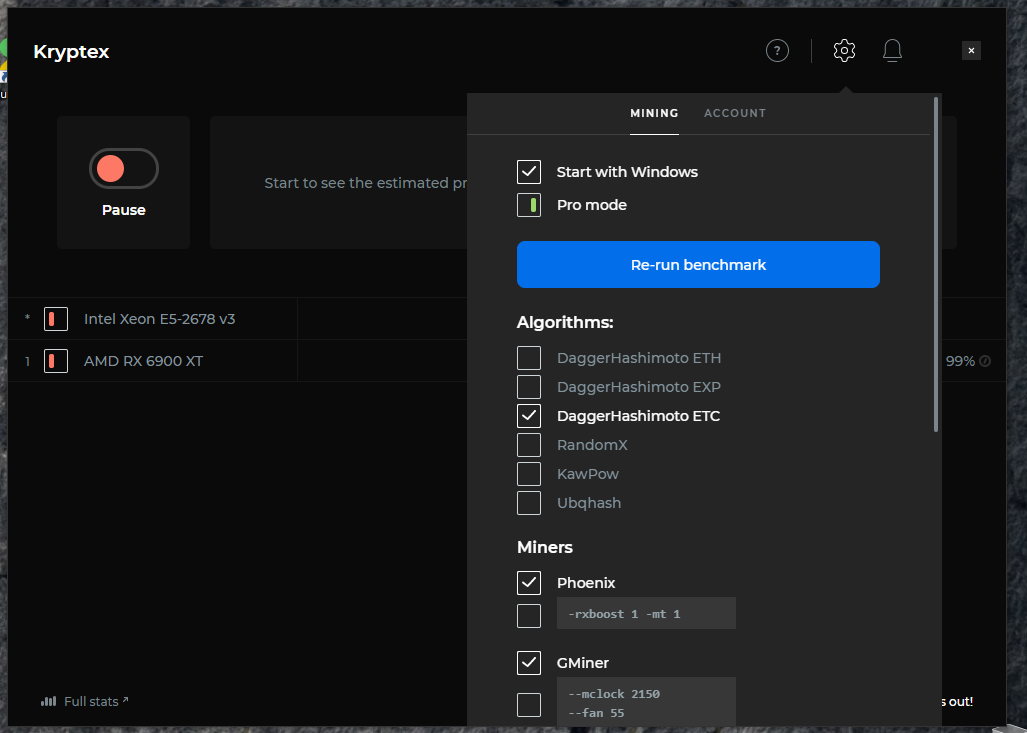
Task: Switch to the MINING tab
Action: click(654, 113)
